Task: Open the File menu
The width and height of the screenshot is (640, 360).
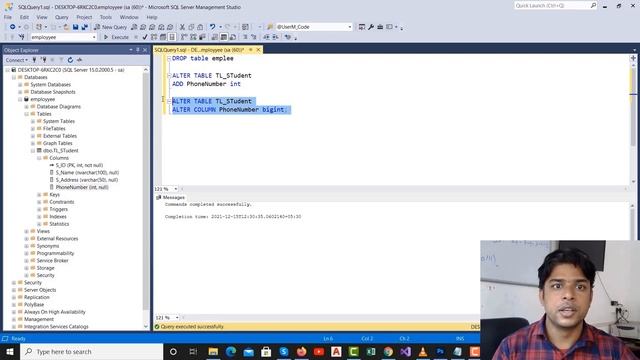Action: (8, 17)
